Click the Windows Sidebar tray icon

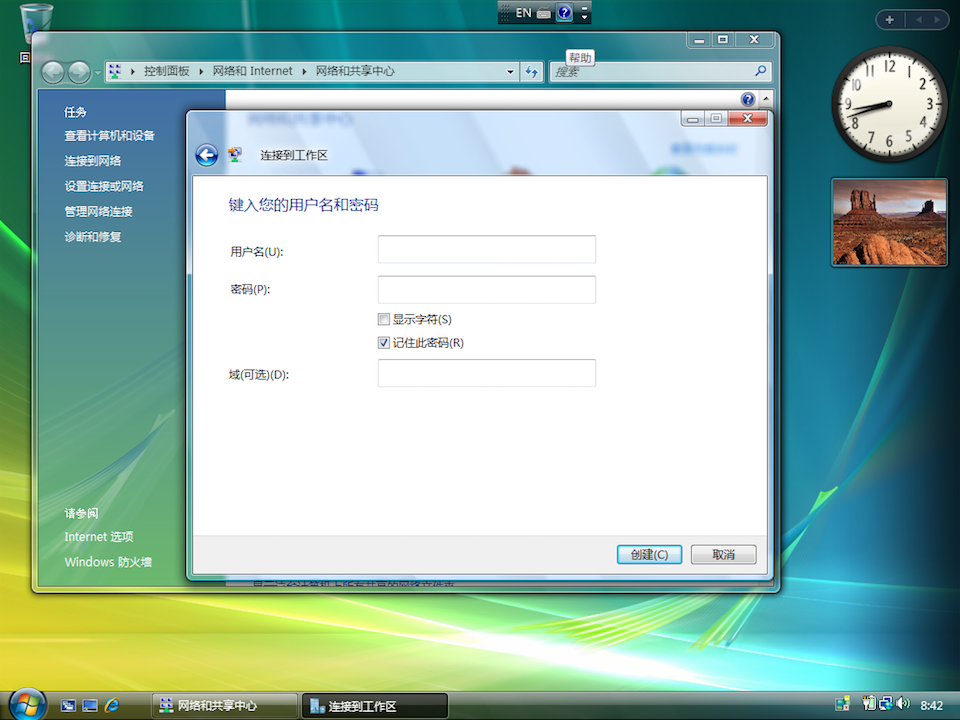coord(842,704)
